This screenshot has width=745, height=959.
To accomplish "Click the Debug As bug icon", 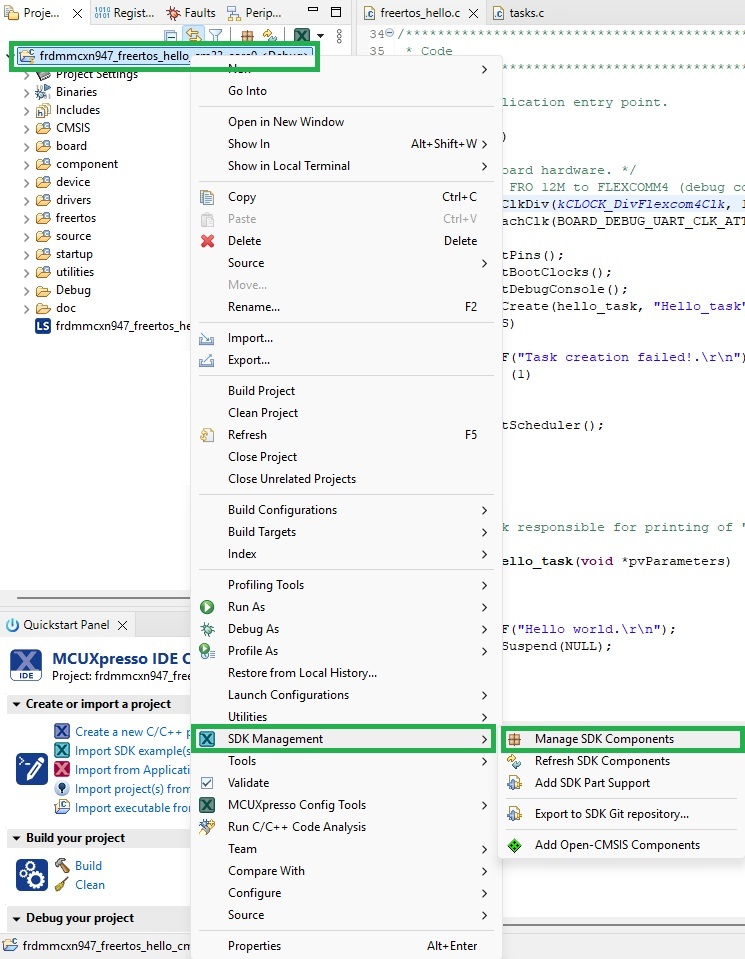I will pos(207,629).
